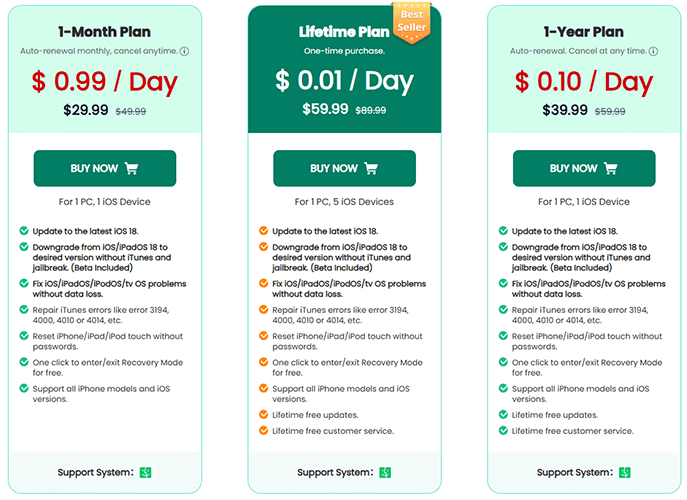The width and height of the screenshot is (687, 500).
Task: Click BUY NOW text for 1-Month Plan
Action: click(x=94, y=168)
